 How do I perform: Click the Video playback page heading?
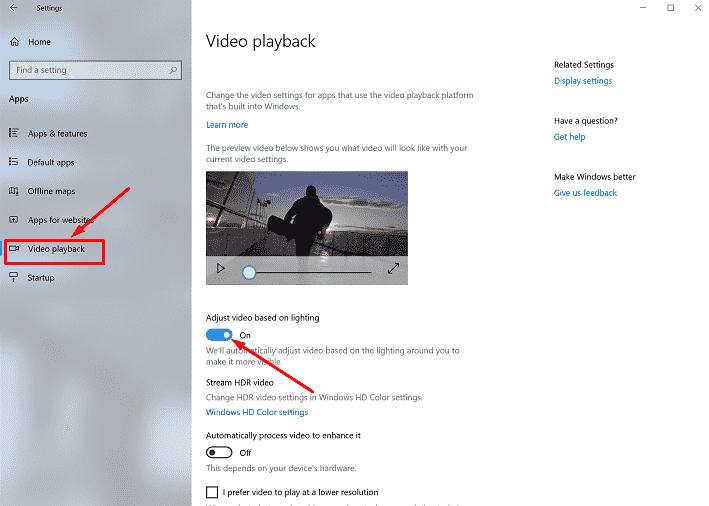(260, 42)
